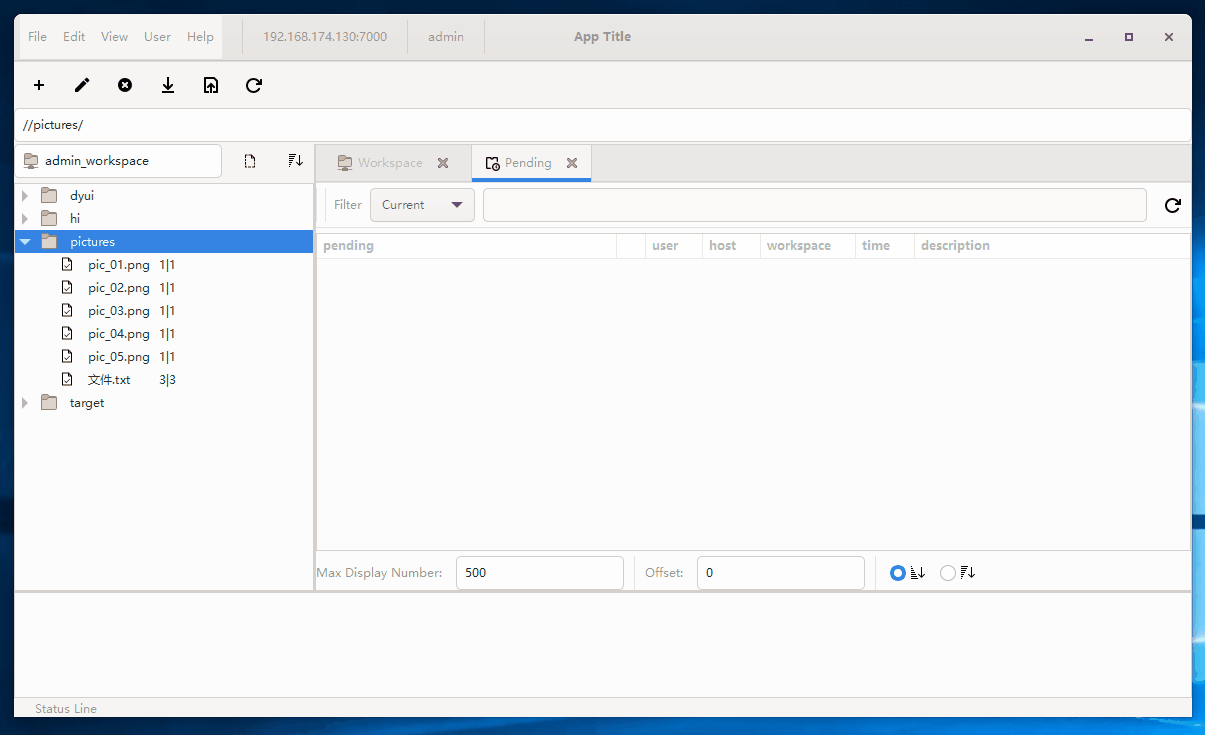1205x735 pixels.
Task: Click the upload file toolbar icon
Action: coord(211,85)
